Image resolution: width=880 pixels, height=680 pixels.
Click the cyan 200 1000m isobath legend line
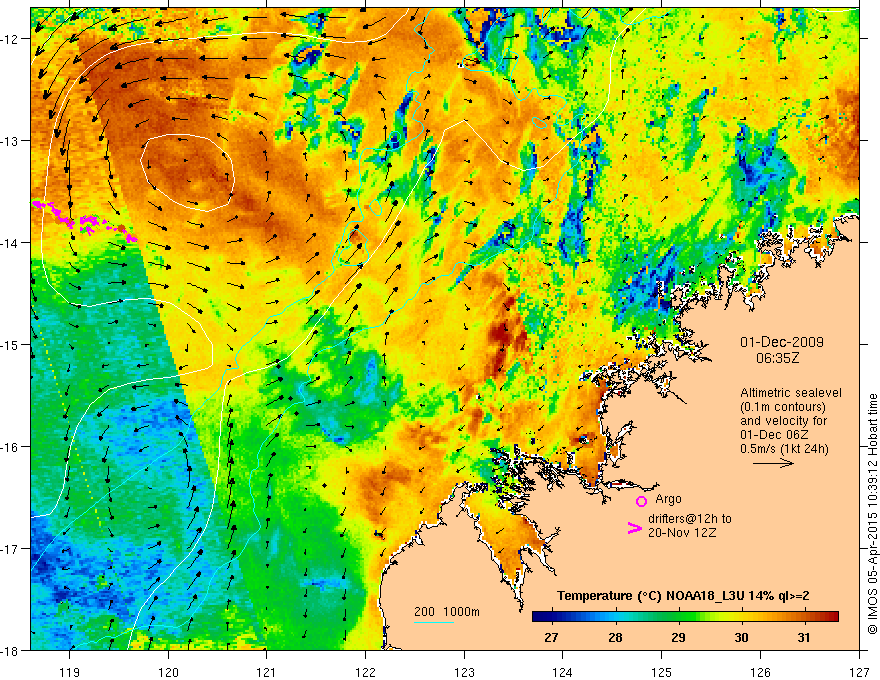434,622
